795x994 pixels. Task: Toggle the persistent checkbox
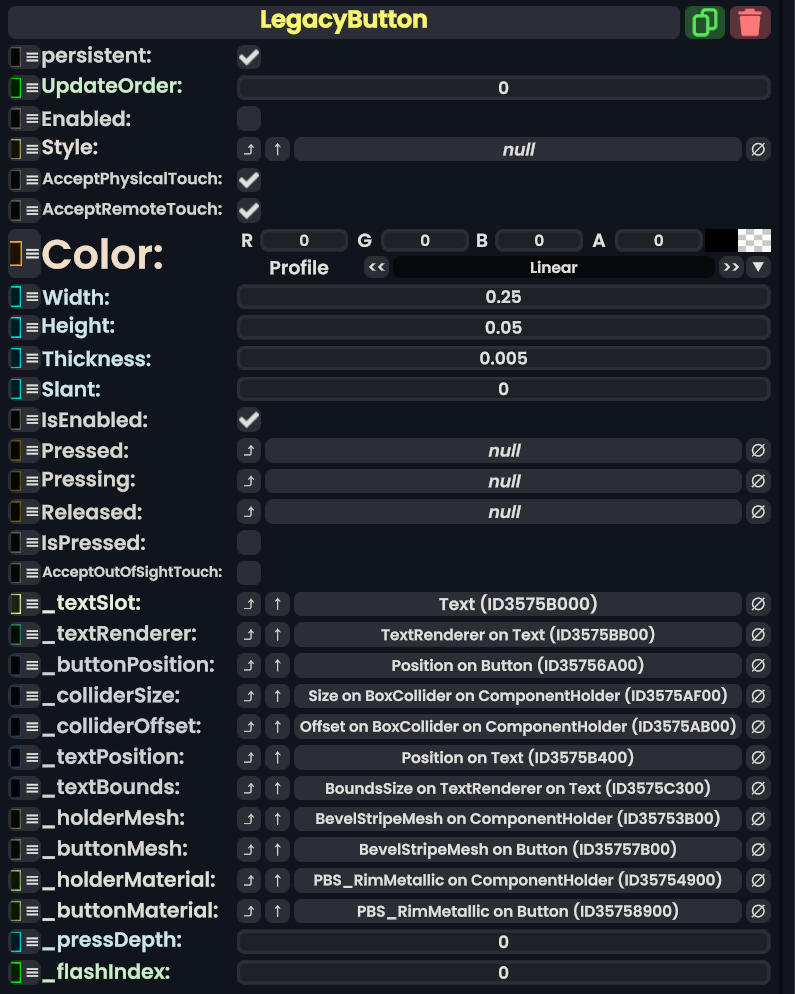click(x=249, y=57)
